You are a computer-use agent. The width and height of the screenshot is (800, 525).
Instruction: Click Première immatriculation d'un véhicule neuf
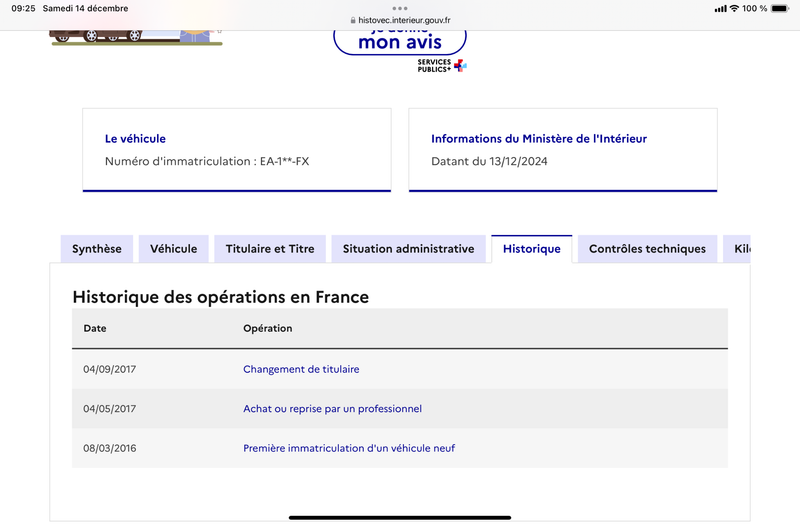349,448
